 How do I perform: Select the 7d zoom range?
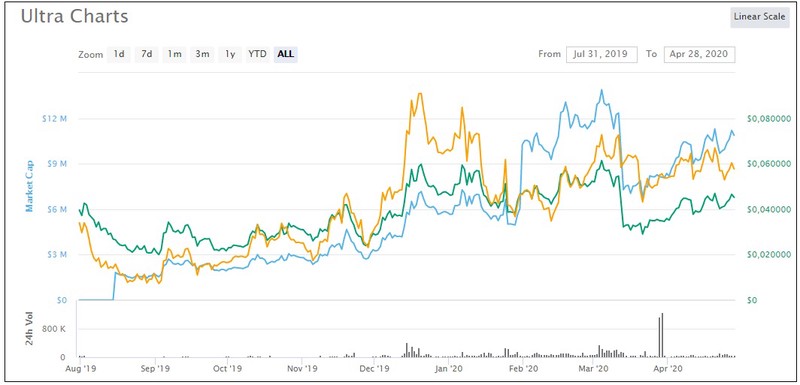[x=146, y=54]
